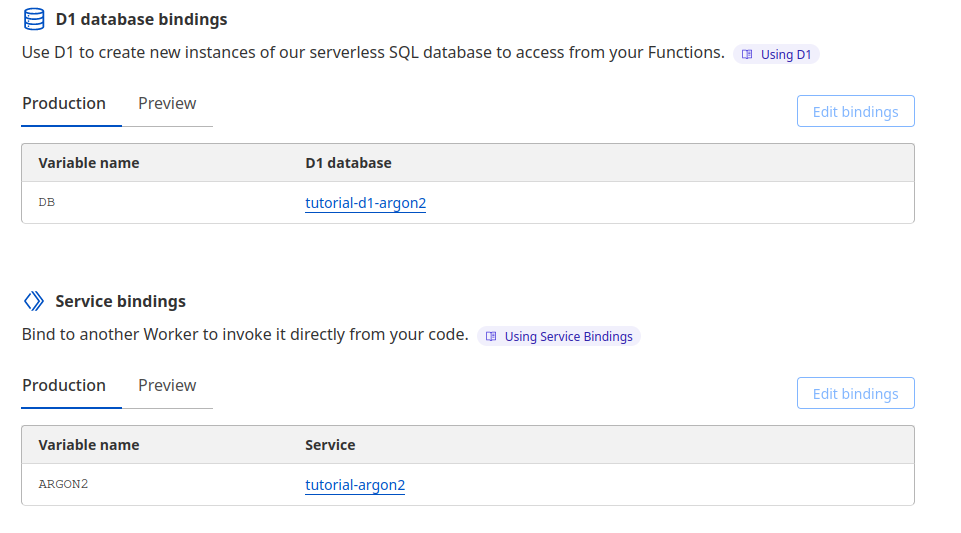Open the tutorial-argon2 service link
Screen dimensions: 961x533
point(355,485)
